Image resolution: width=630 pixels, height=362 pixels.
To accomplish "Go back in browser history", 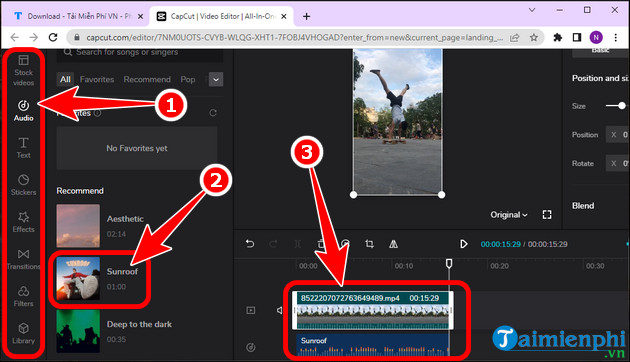I will (14, 37).
